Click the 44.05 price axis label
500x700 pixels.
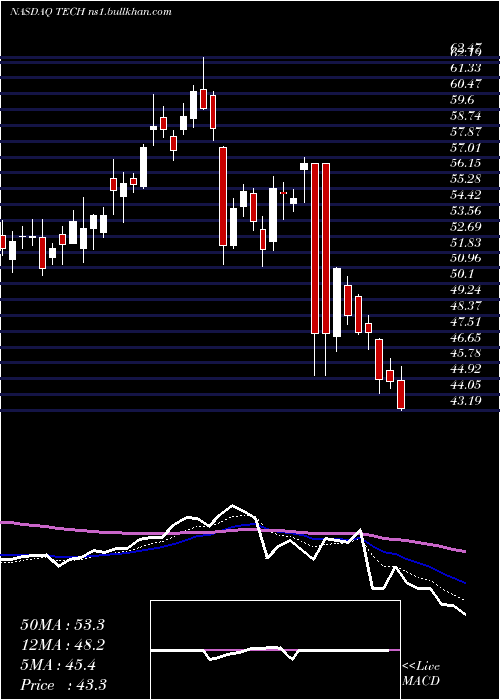click(466, 385)
